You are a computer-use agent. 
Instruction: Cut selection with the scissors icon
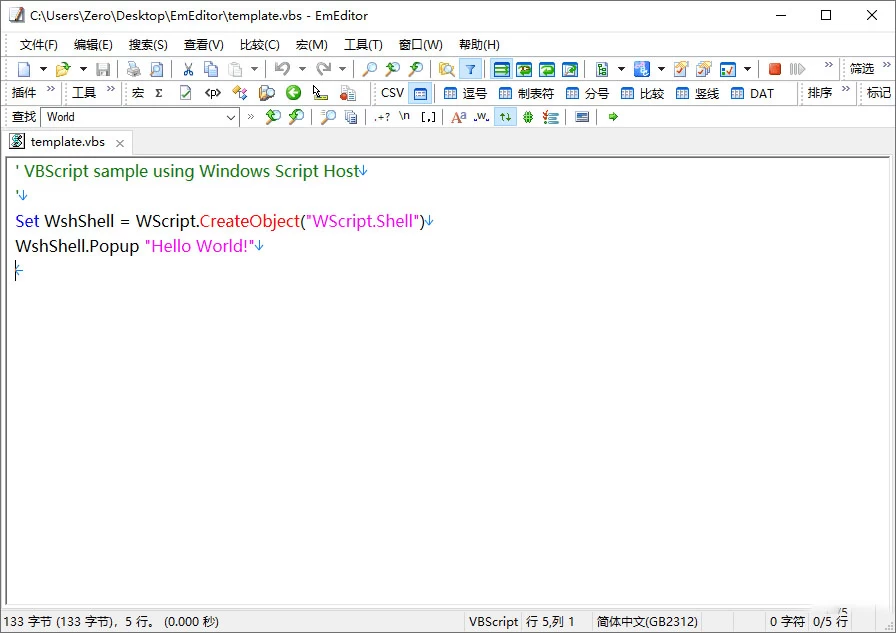188,69
